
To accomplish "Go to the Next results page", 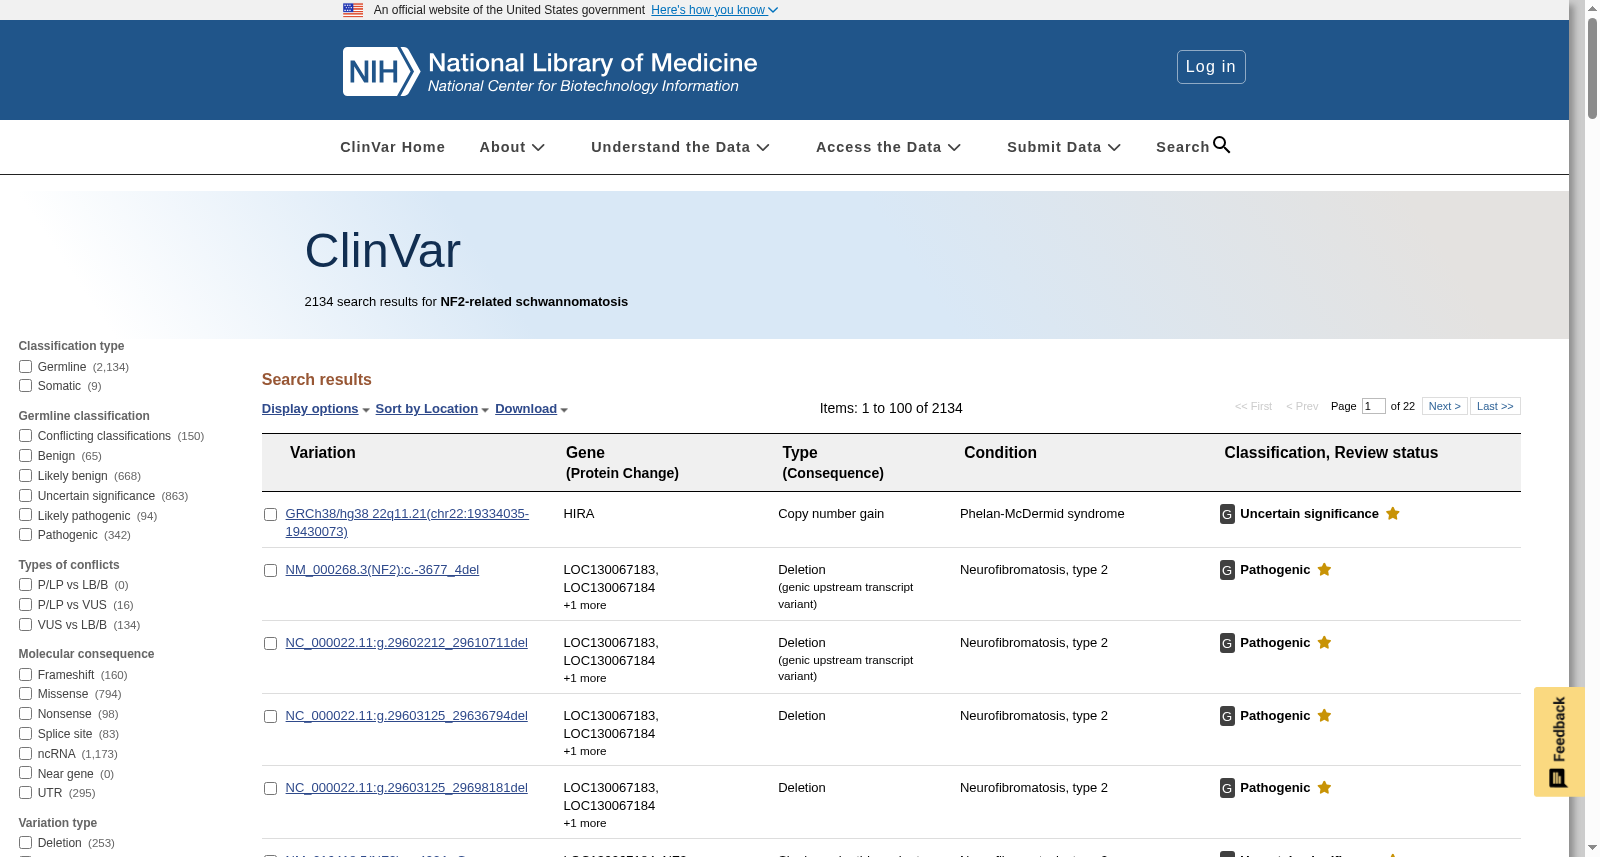I will 1445,406.
